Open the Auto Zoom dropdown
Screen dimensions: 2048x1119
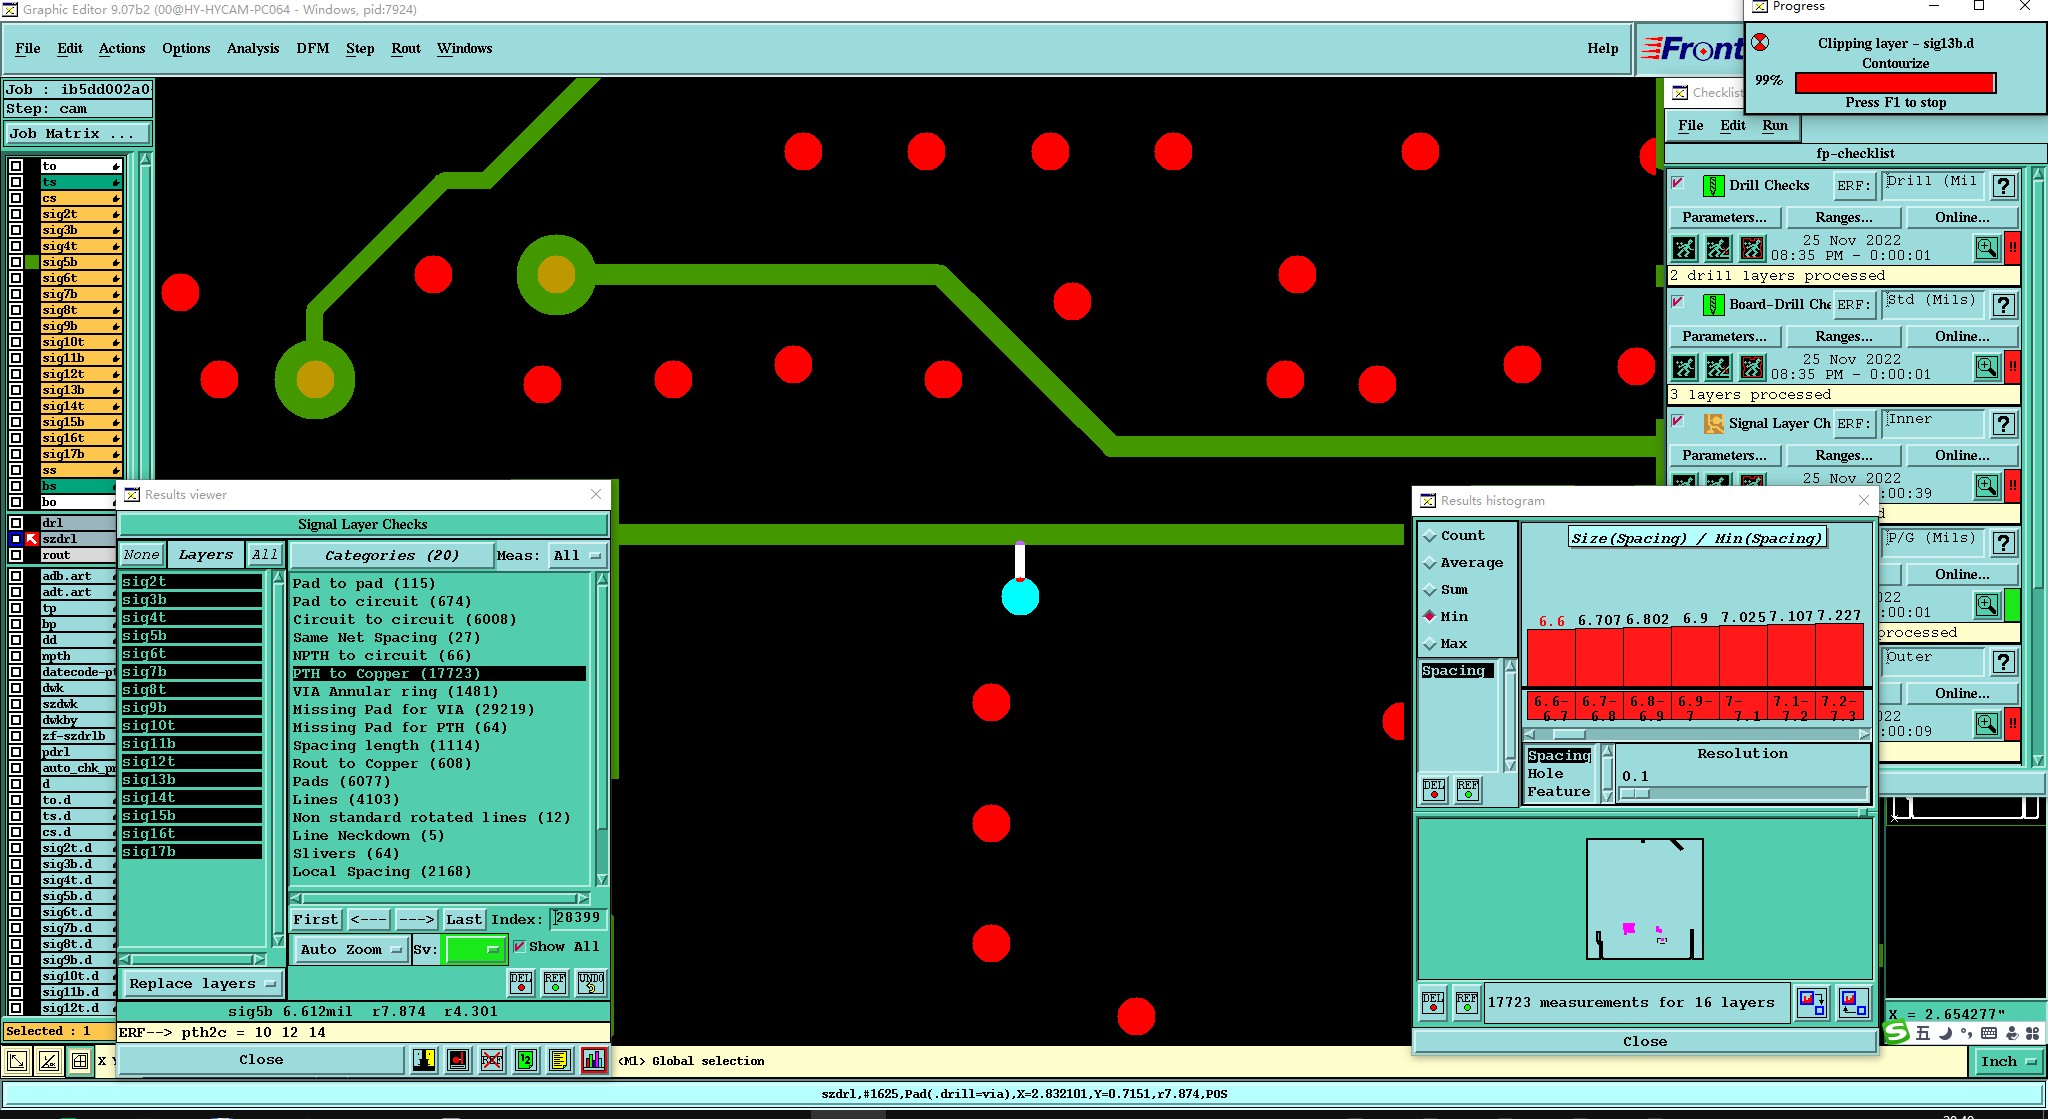350,949
